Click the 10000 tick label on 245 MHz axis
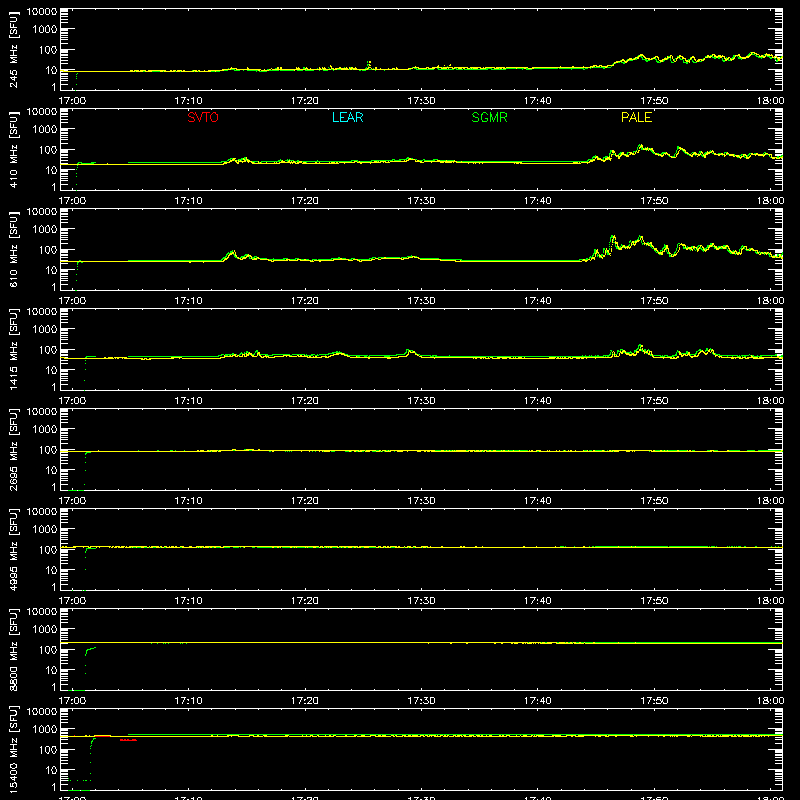Image resolution: width=800 pixels, height=800 pixels. 42,12
